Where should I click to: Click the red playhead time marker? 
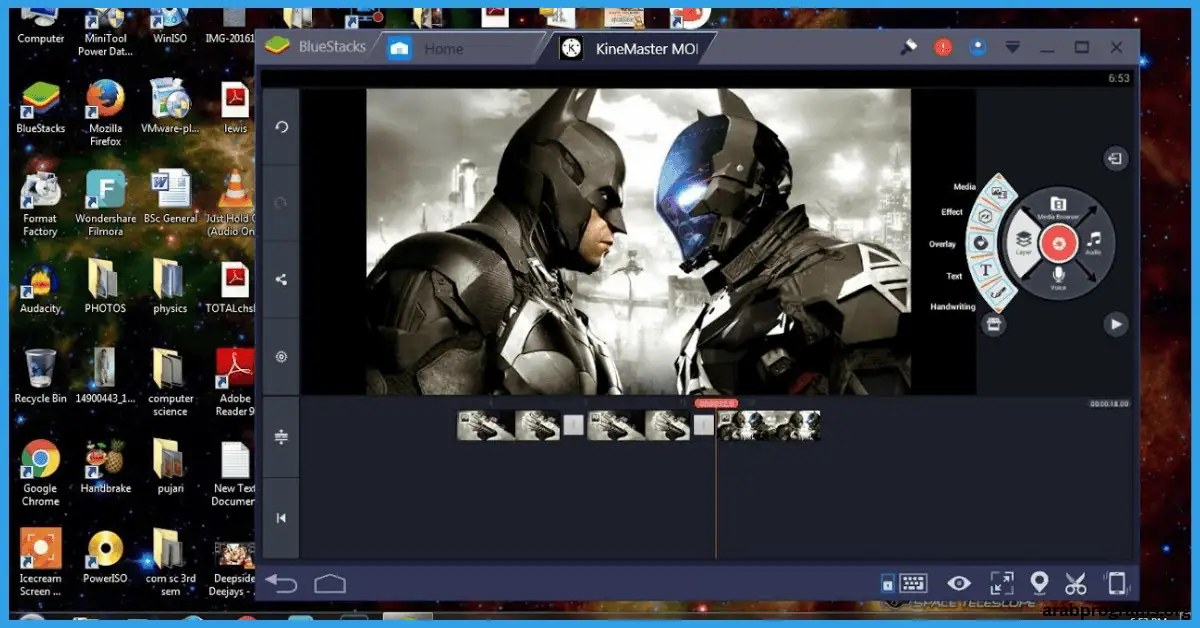coord(716,403)
